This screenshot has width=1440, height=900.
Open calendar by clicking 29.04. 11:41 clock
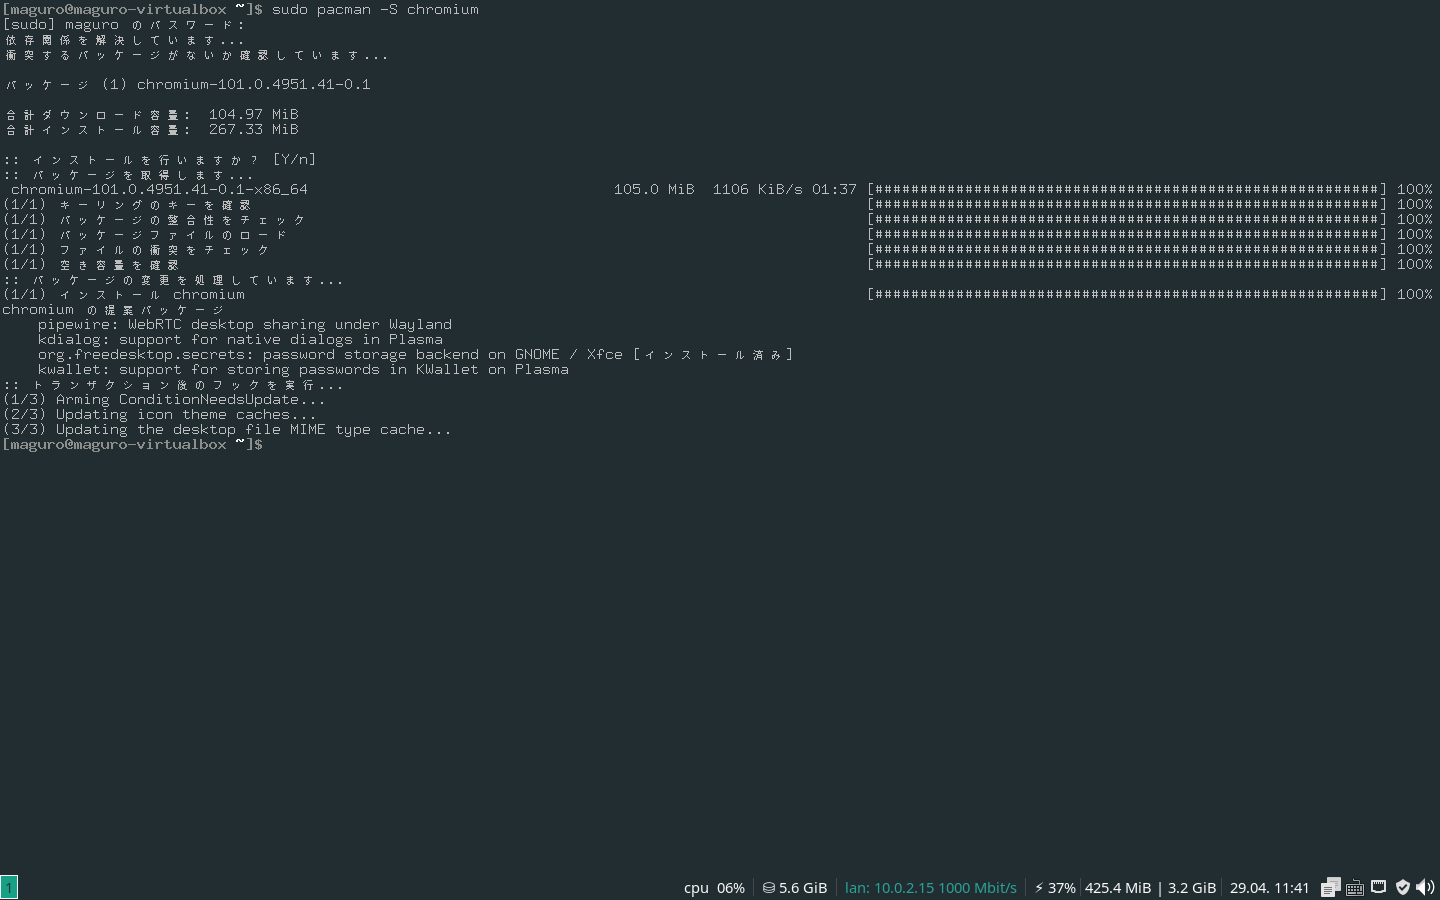click(x=1269, y=887)
